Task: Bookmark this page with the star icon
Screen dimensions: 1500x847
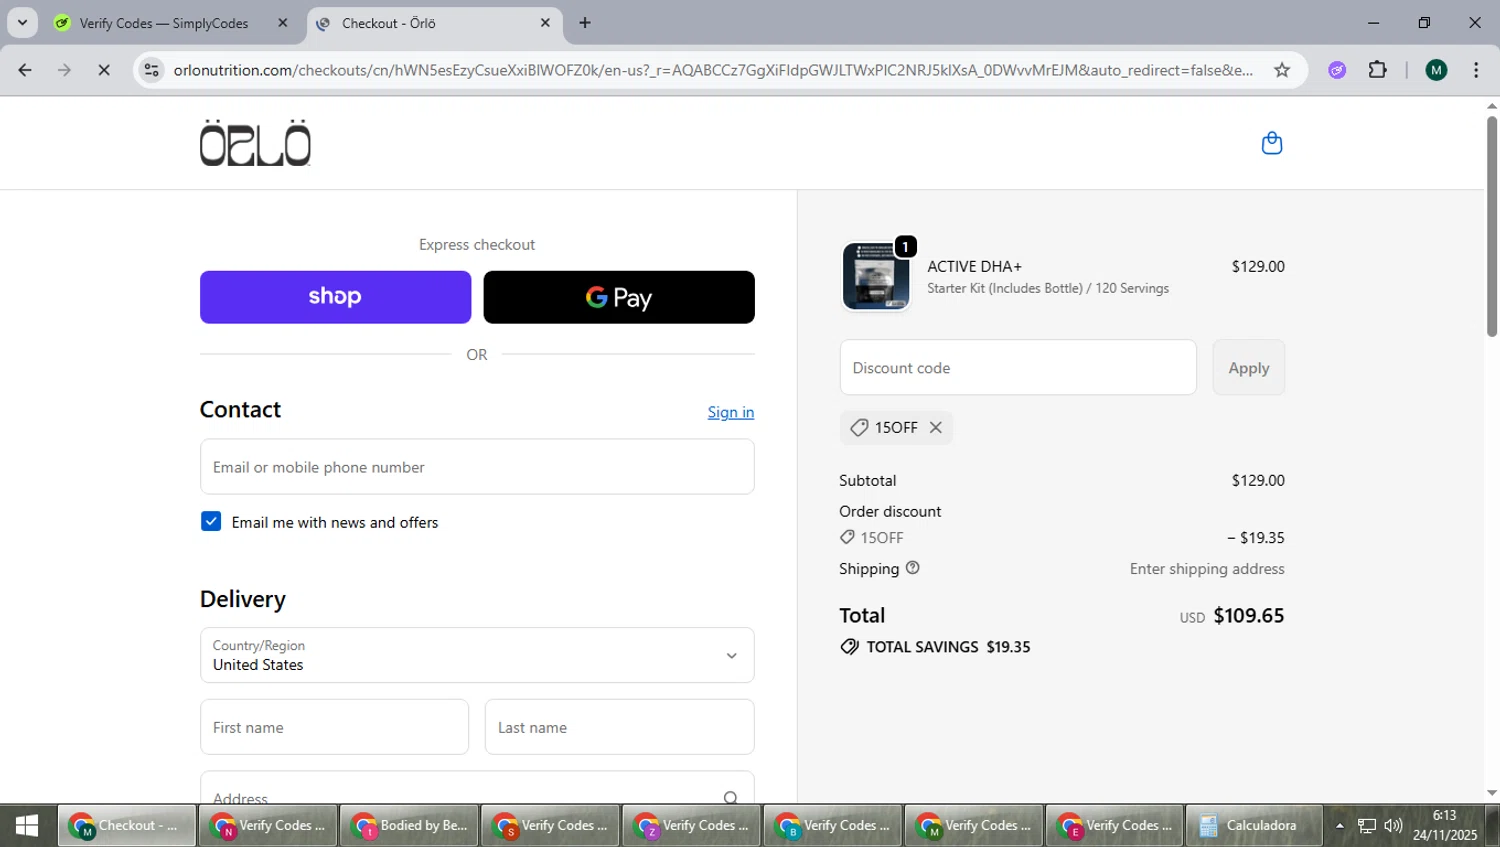Action: [1282, 70]
